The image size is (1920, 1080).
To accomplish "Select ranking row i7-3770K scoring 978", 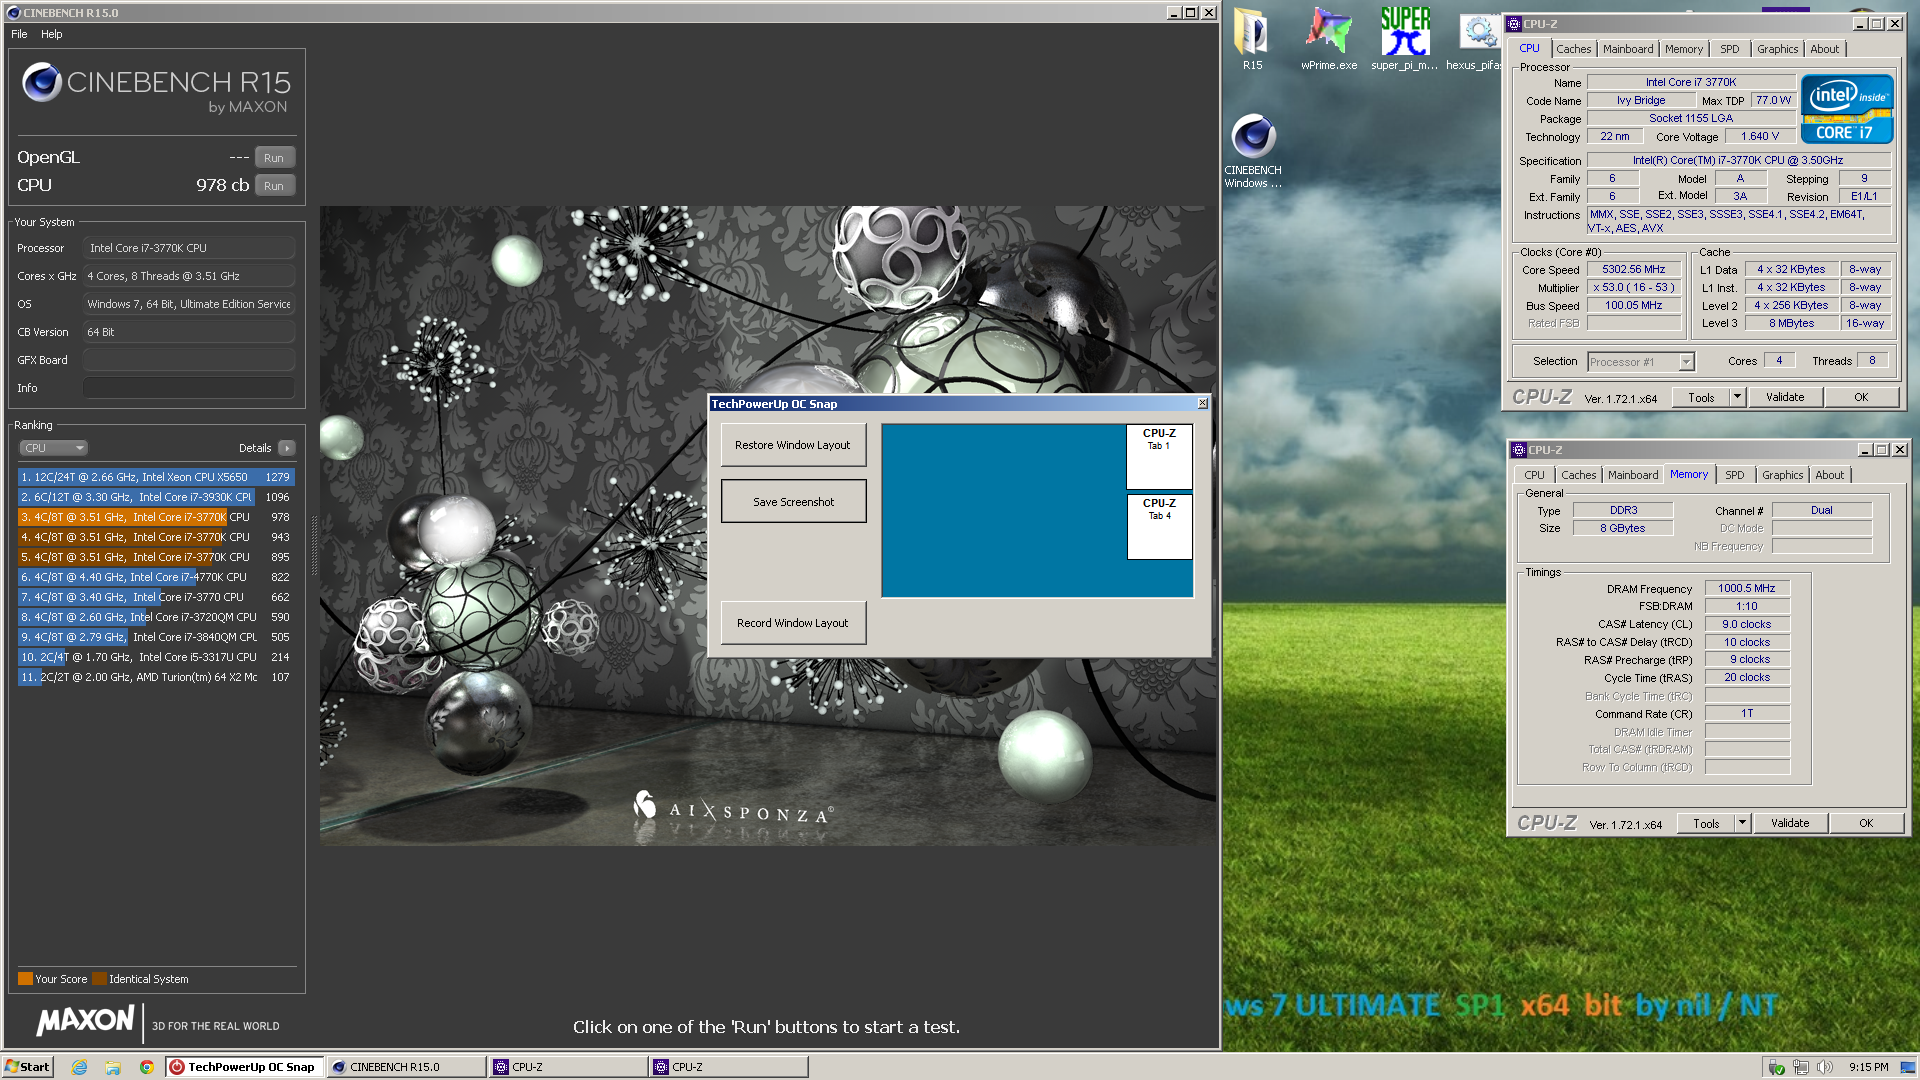I will pyautogui.click(x=155, y=517).
